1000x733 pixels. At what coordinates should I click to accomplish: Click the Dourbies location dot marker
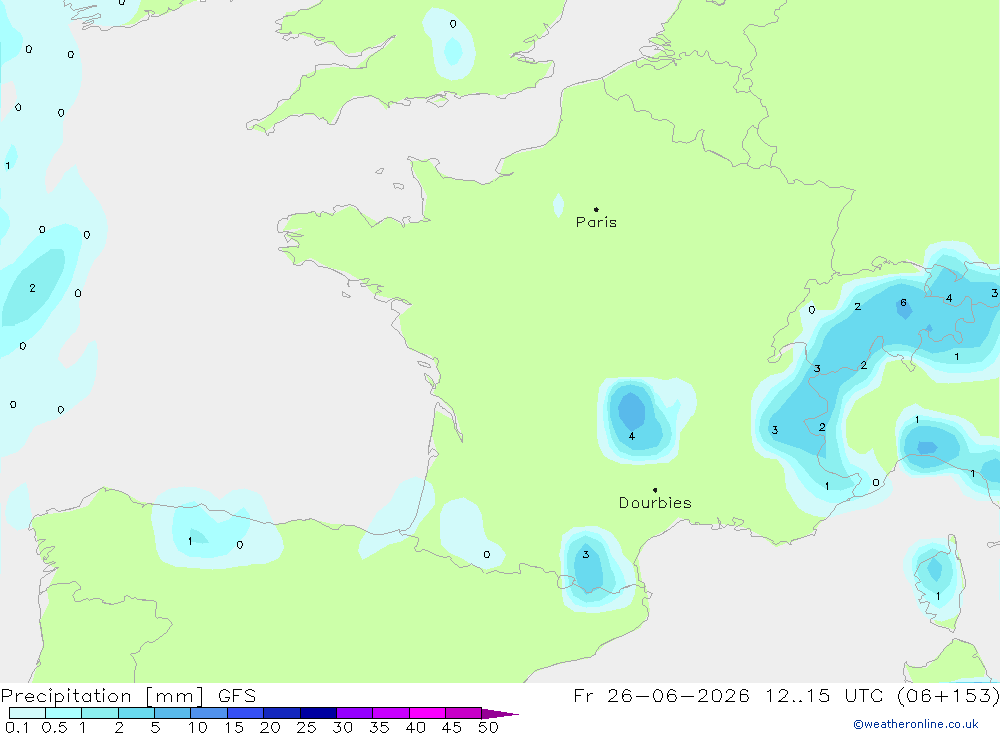pyautogui.click(x=655, y=490)
